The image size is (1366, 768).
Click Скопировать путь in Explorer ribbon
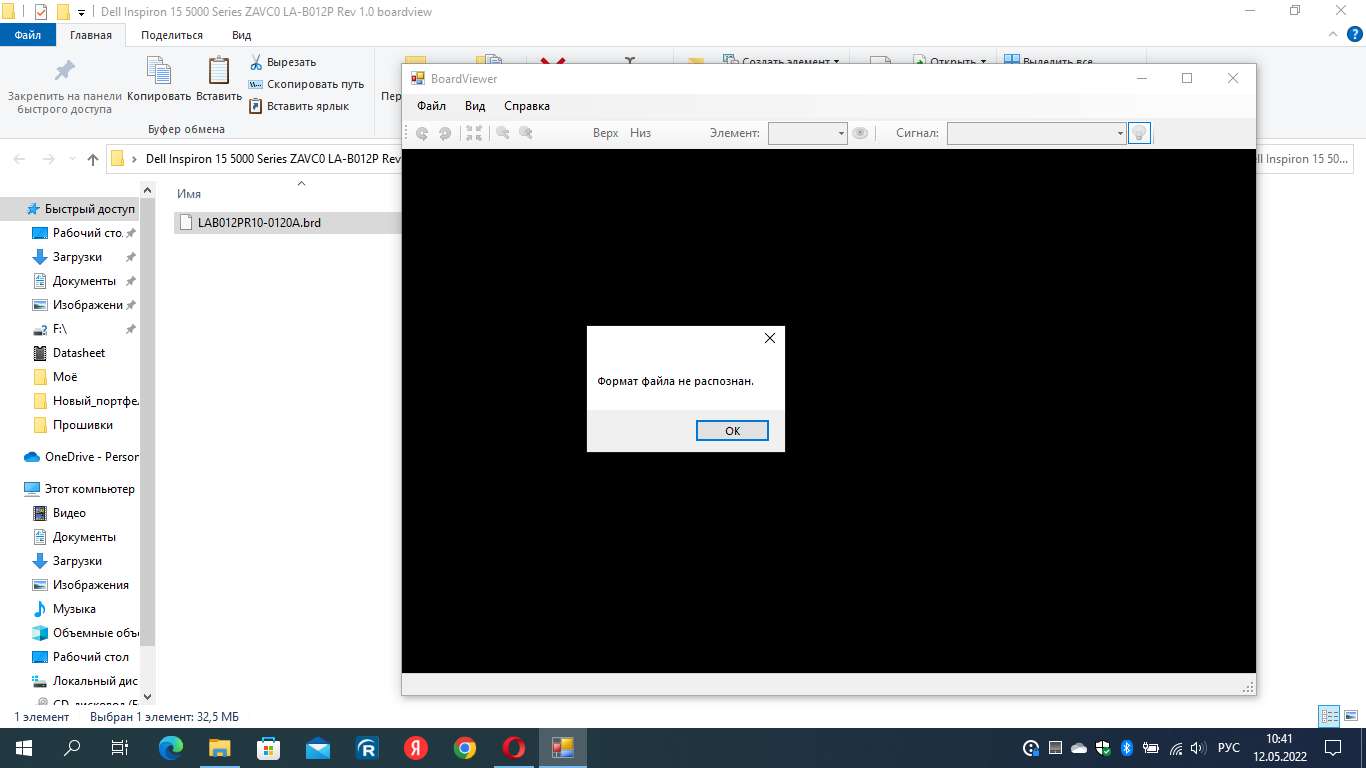tap(306, 84)
